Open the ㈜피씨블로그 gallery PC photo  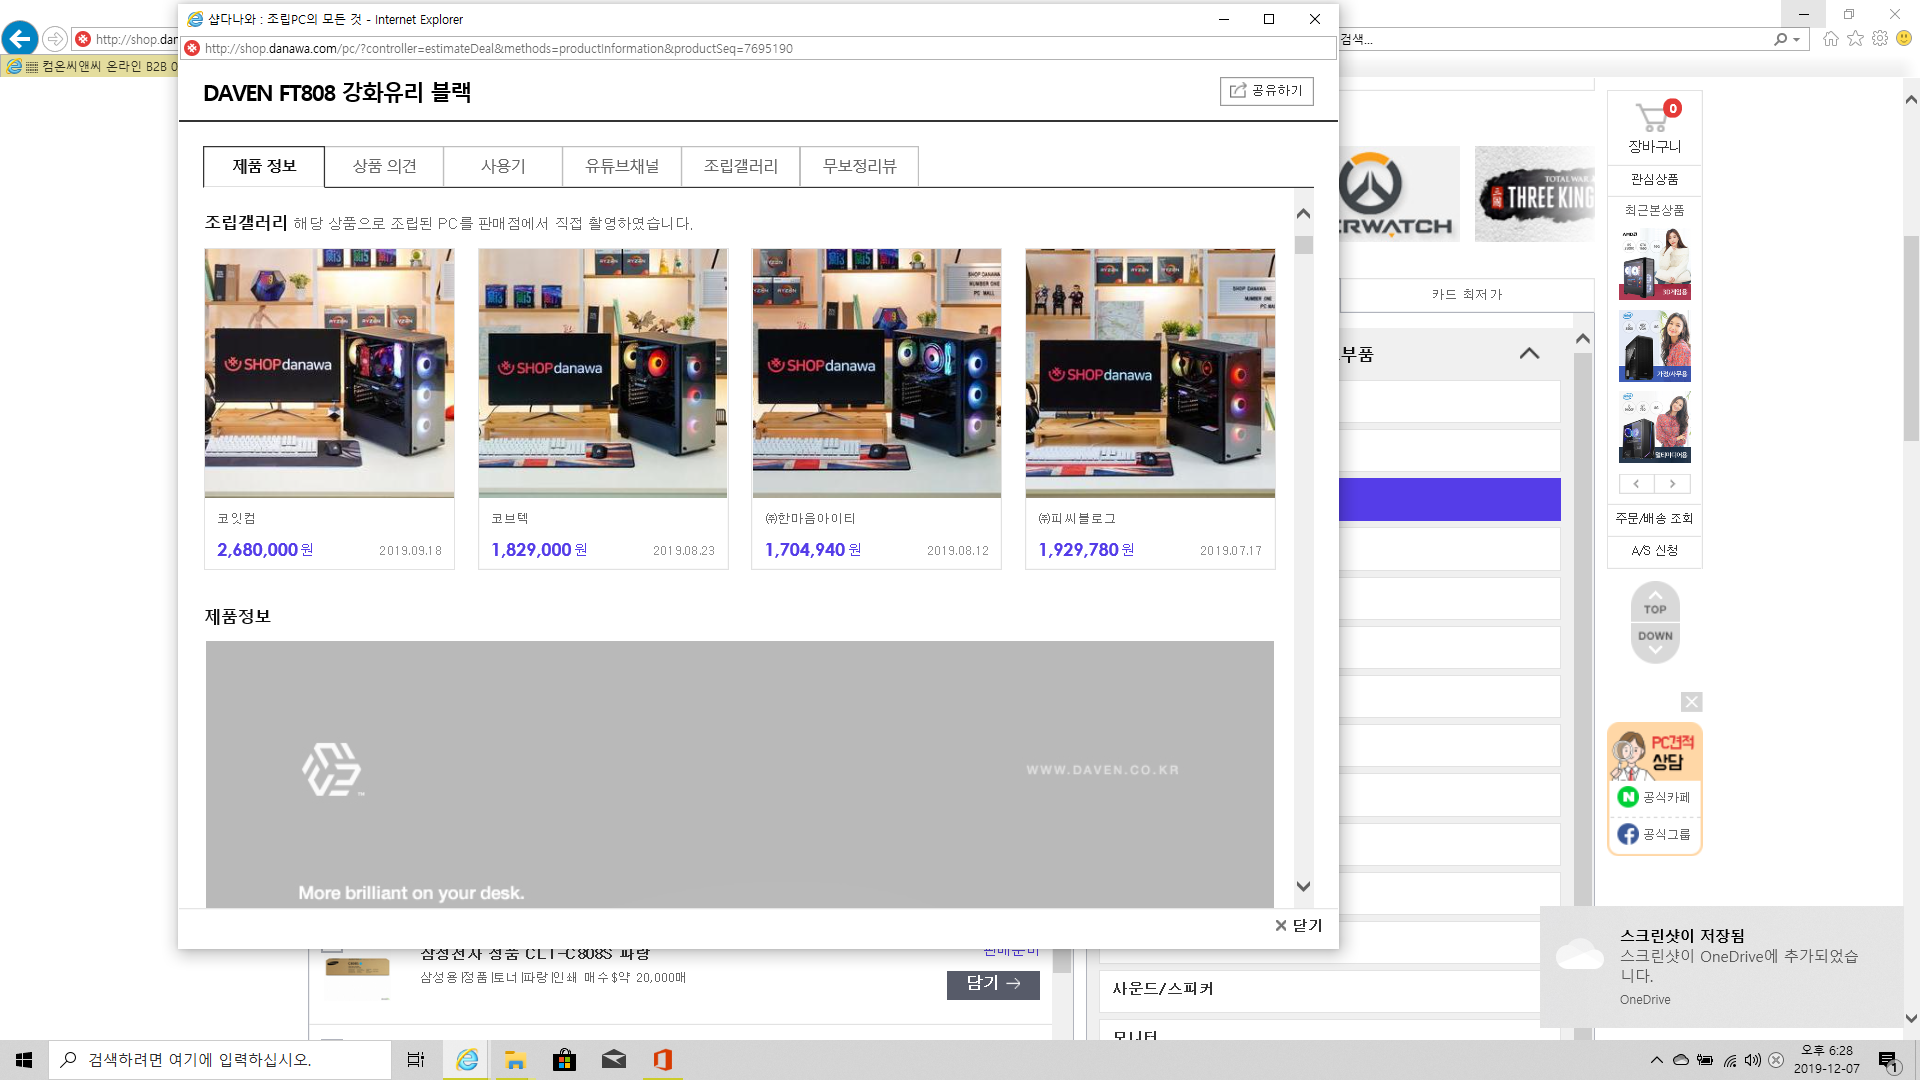(x=1150, y=373)
